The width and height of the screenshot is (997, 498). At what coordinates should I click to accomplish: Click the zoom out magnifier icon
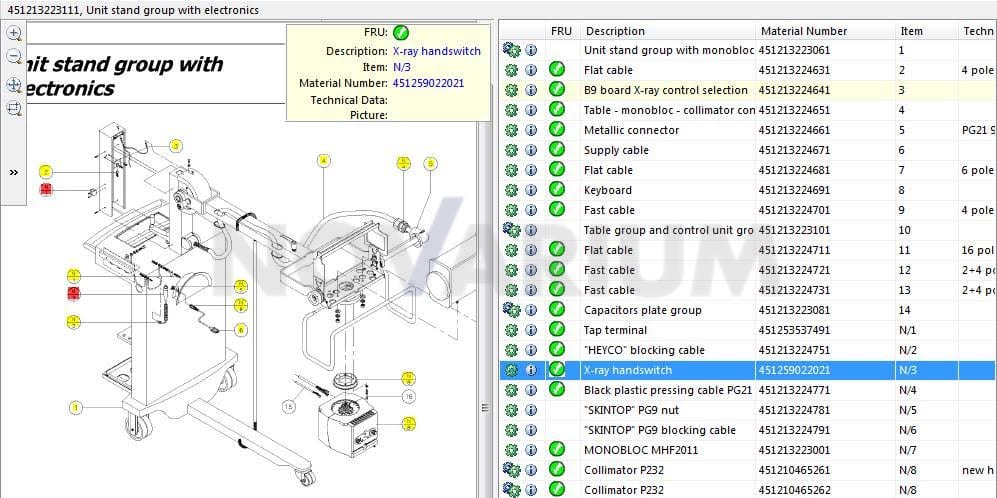pyautogui.click(x=13, y=57)
